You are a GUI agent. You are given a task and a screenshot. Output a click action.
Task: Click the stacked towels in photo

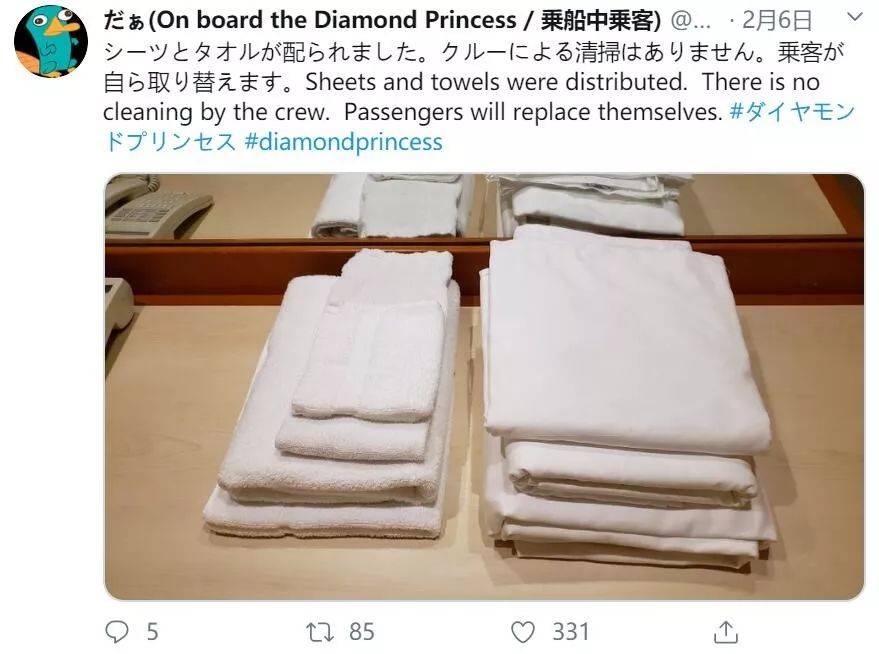332,392
